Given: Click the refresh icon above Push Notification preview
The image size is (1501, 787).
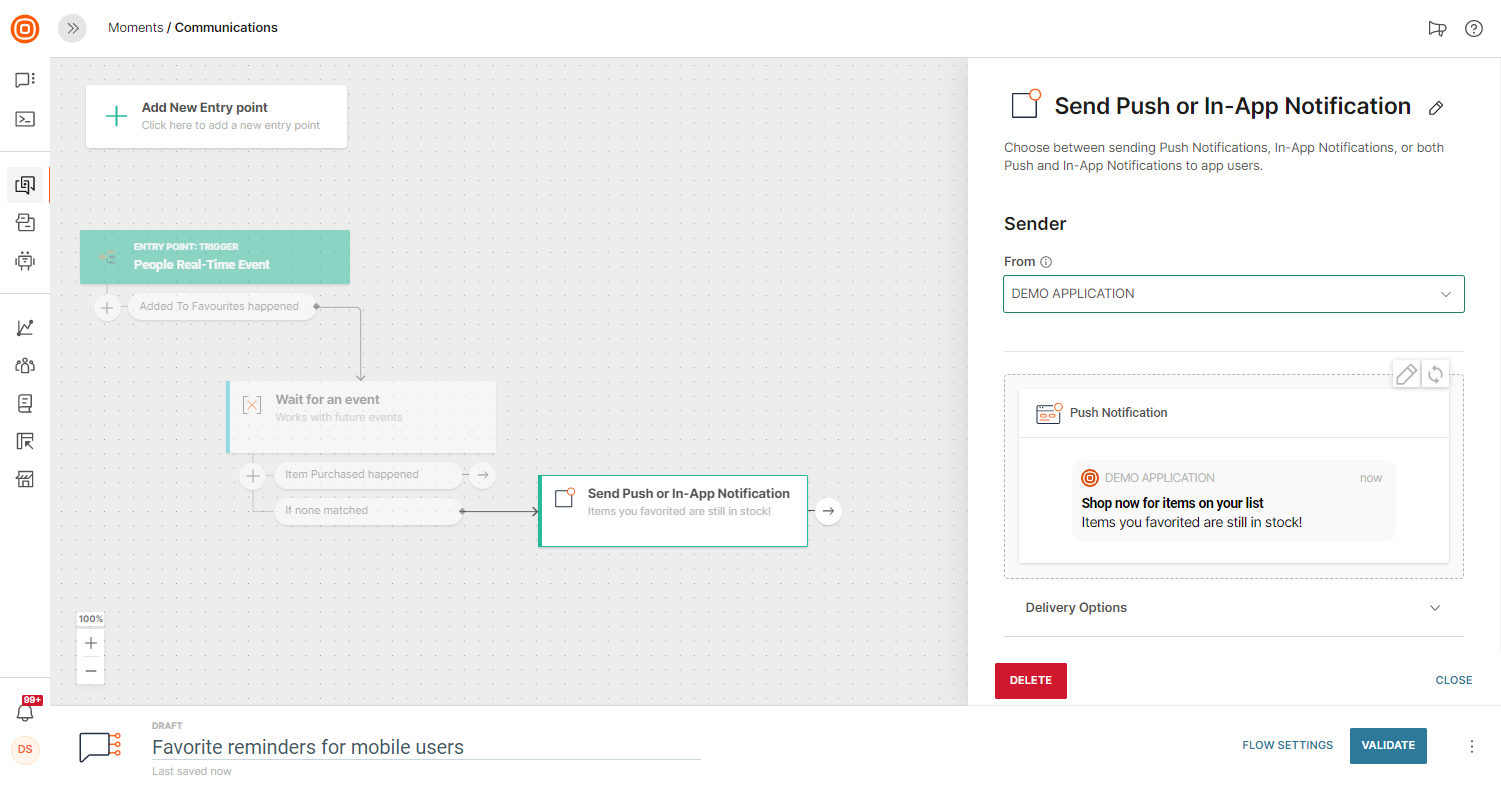Looking at the screenshot, I should 1435,374.
